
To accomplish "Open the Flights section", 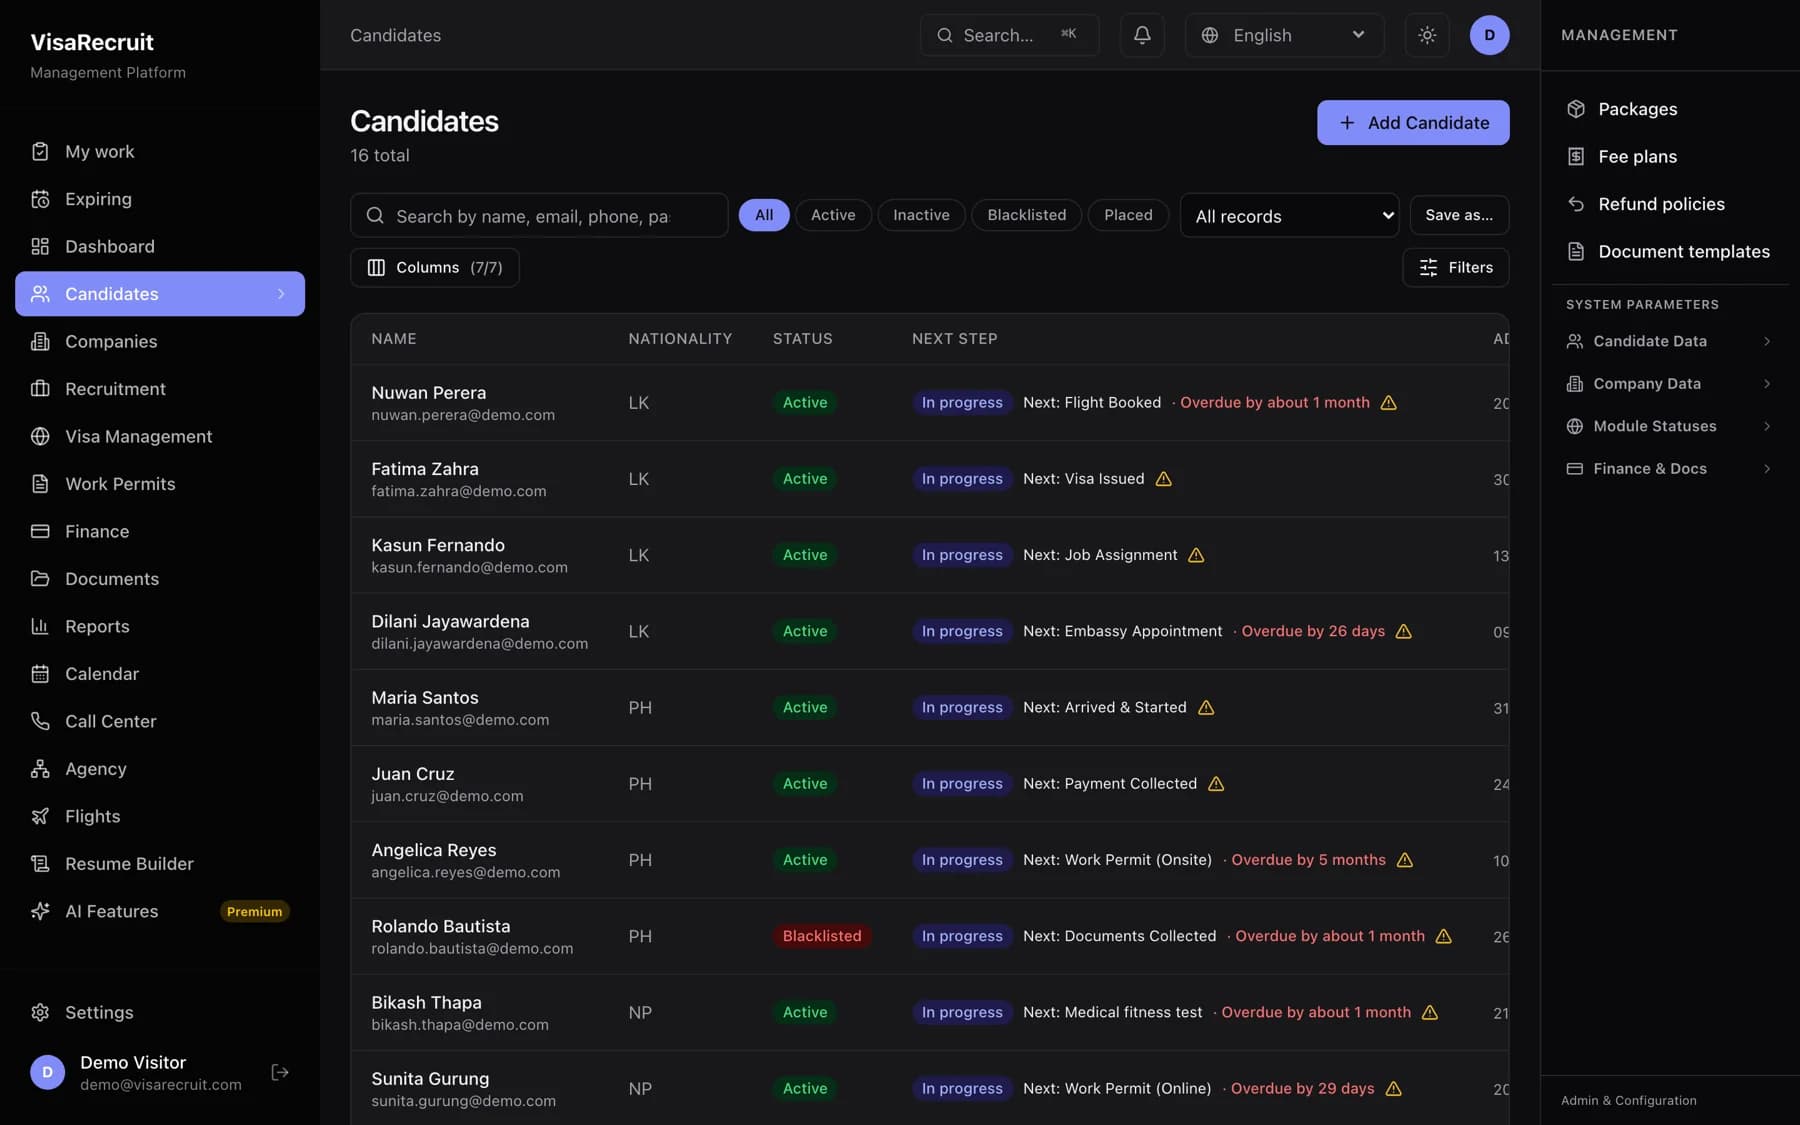I will (160, 816).
